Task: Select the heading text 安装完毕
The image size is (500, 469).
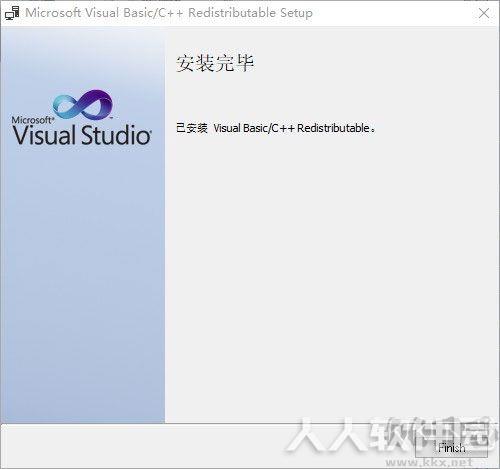Action: (215, 63)
